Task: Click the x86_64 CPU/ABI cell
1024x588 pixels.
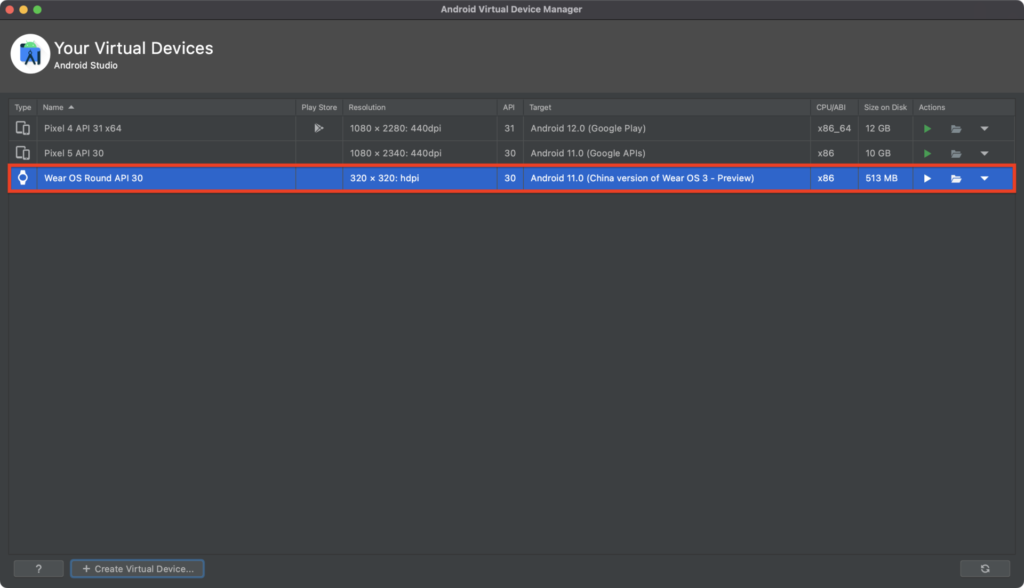Action: (x=834, y=128)
